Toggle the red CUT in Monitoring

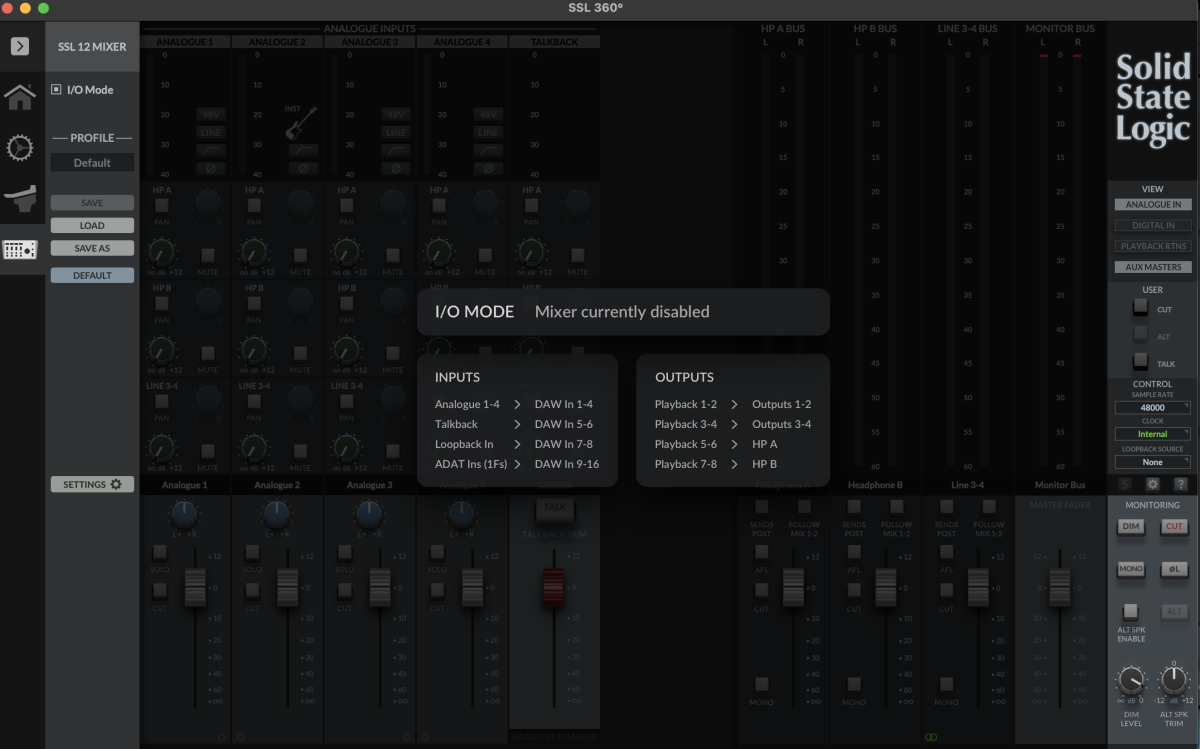point(1174,526)
